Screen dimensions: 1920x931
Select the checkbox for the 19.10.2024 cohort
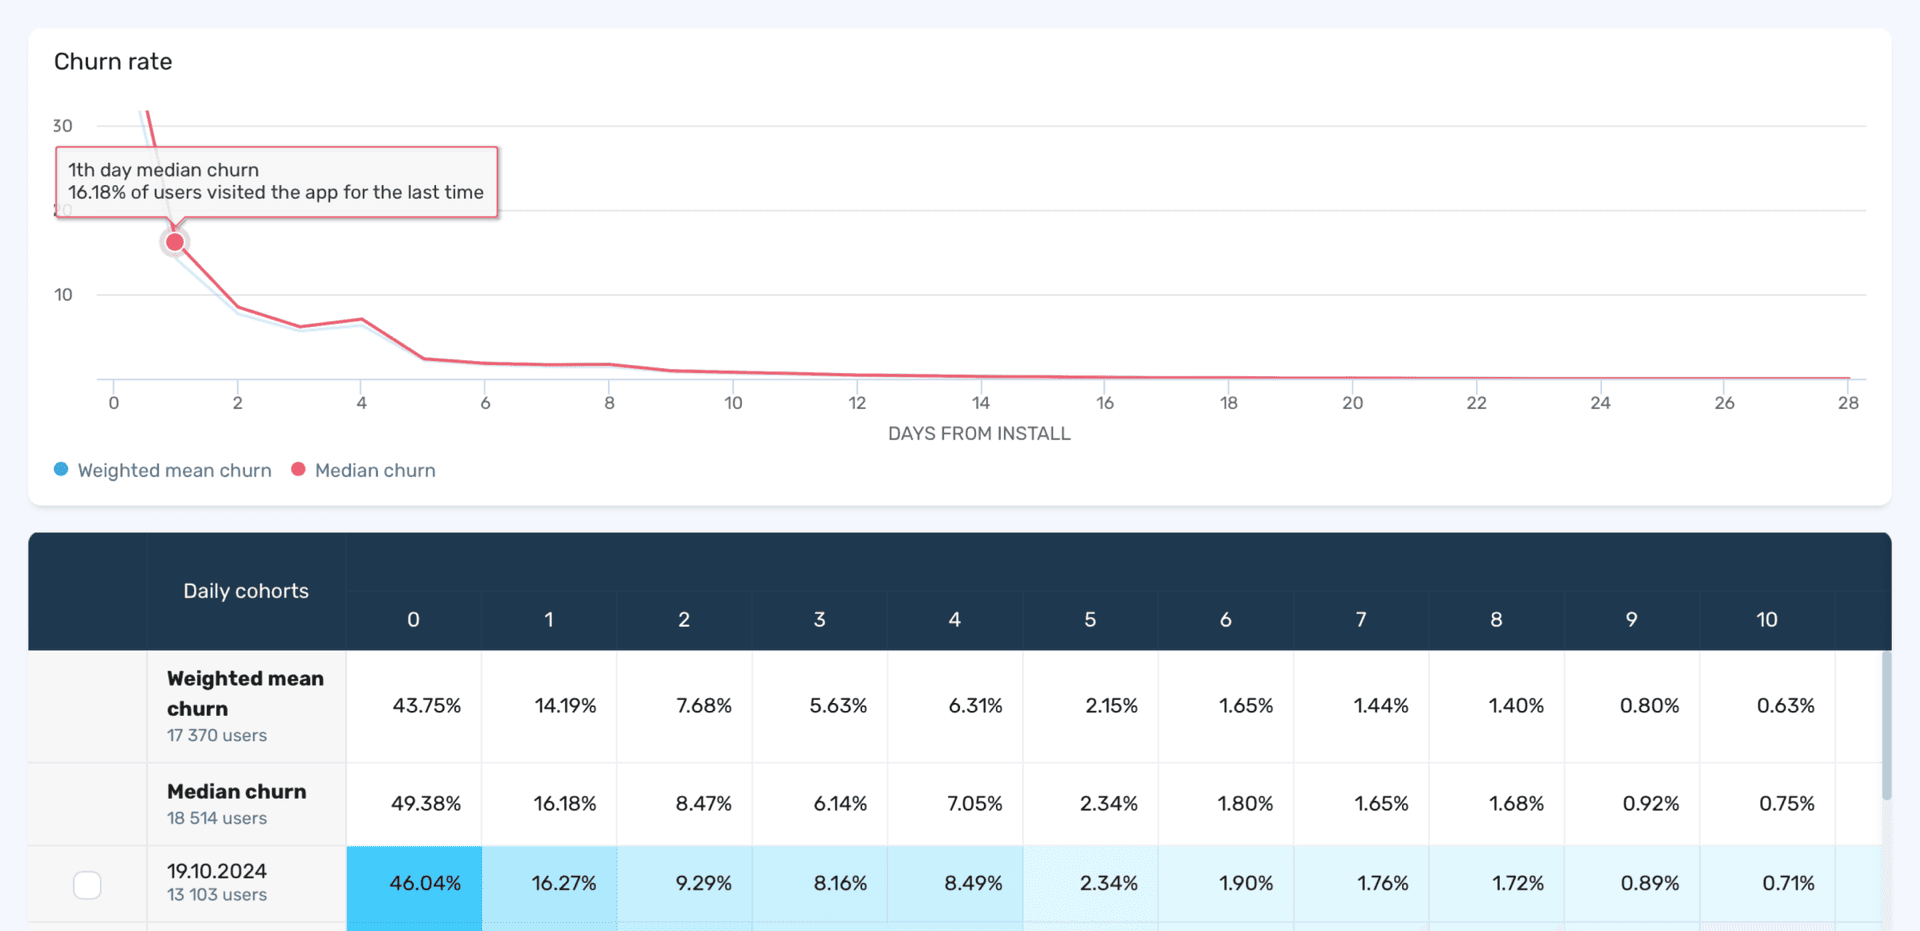tap(88, 884)
